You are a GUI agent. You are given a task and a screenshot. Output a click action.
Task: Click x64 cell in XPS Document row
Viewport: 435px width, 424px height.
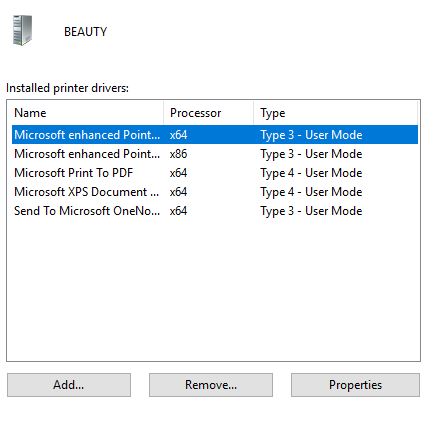[x=178, y=192]
